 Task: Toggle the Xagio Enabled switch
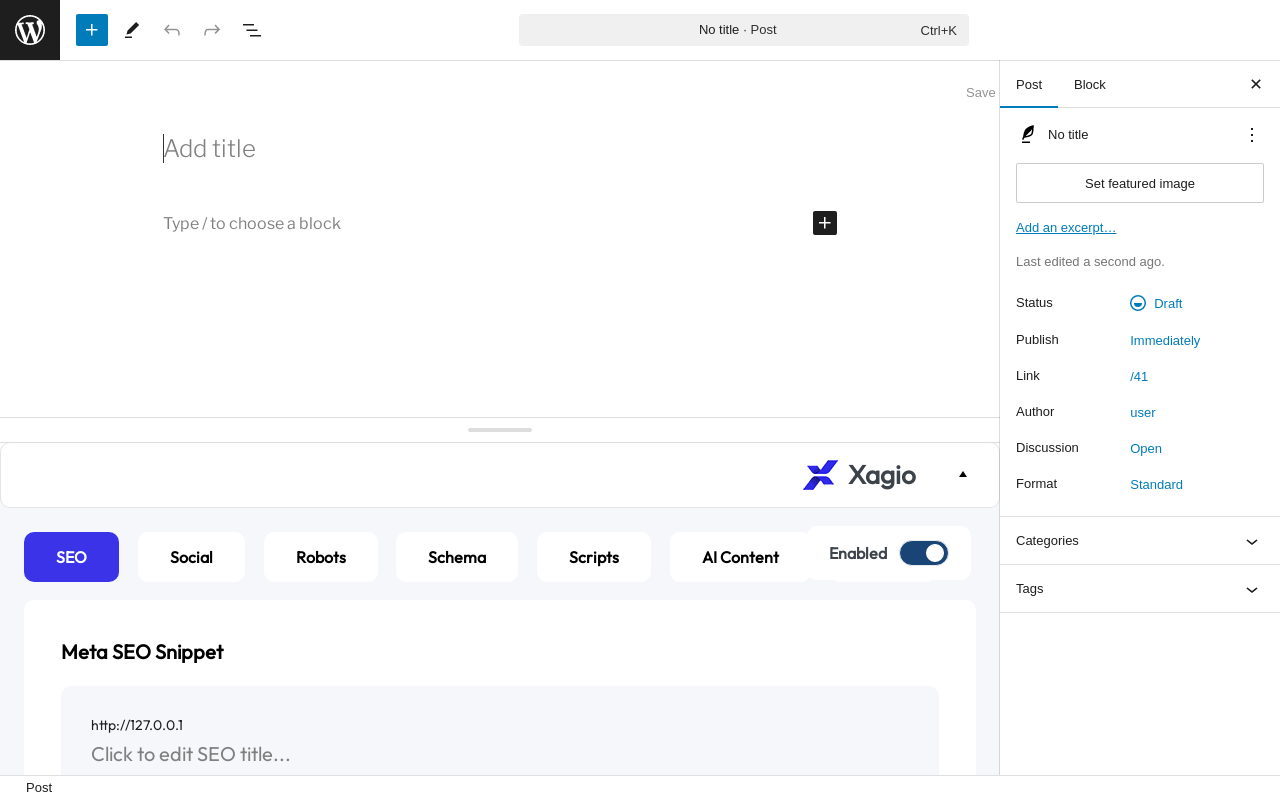click(923, 553)
